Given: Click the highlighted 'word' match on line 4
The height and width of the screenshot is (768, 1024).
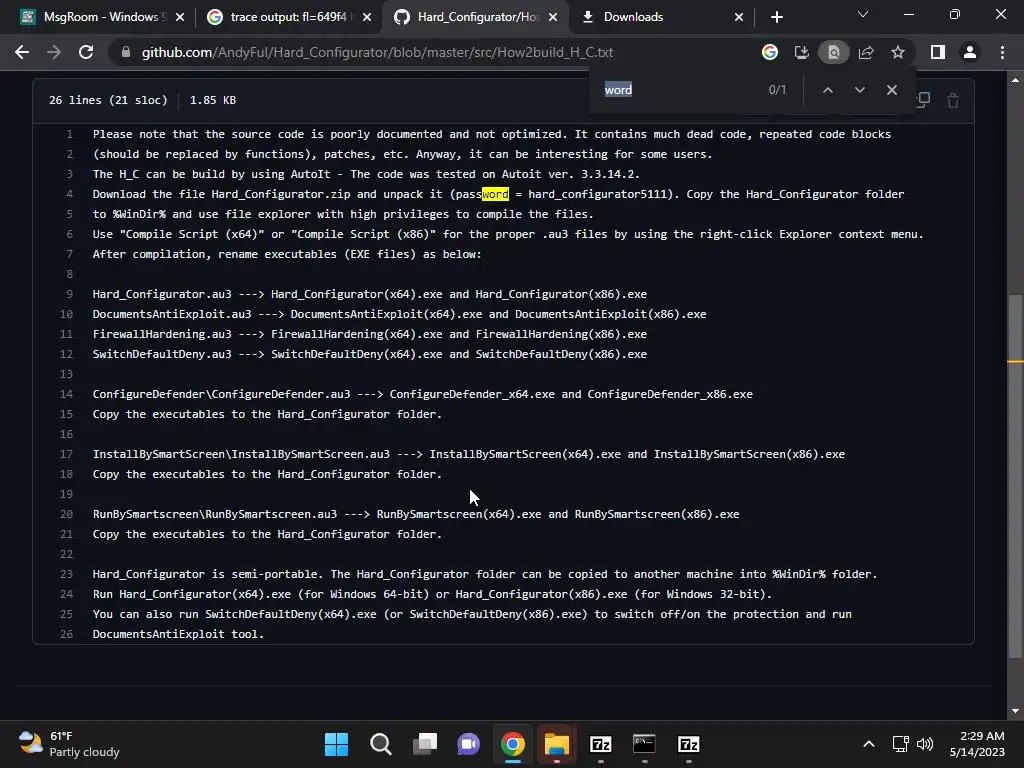Looking at the screenshot, I should pyautogui.click(x=495, y=194).
